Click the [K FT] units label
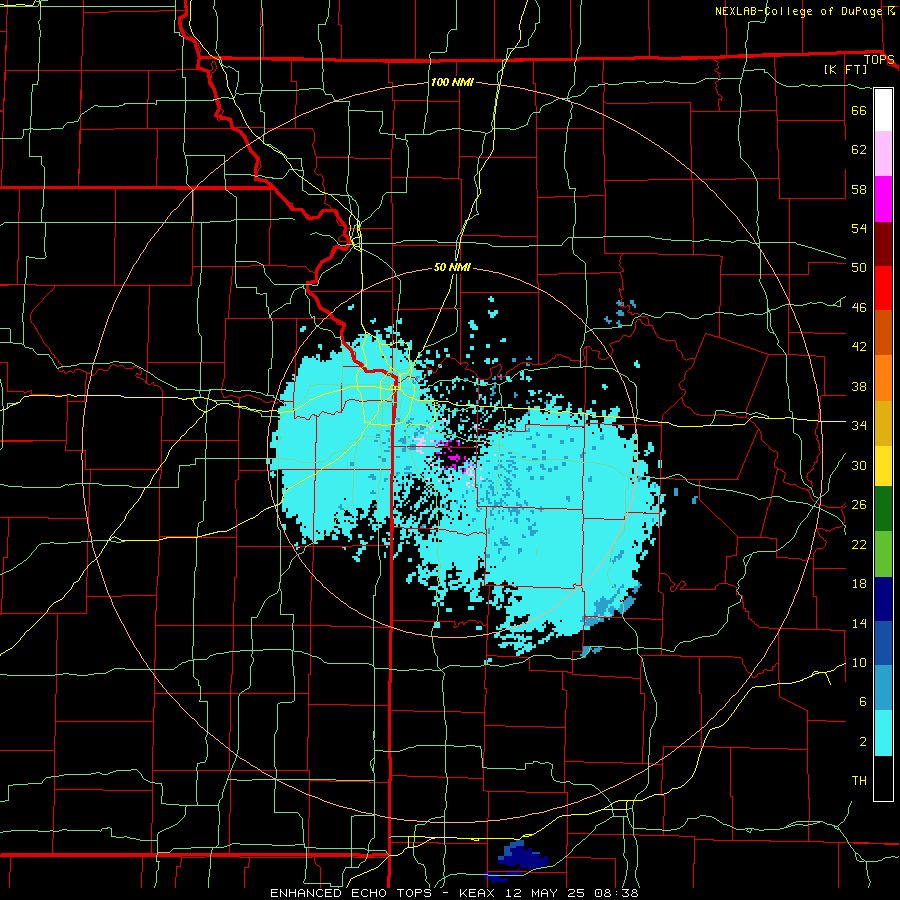The height and width of the screenshot is (900, 900). coord(845,69)
